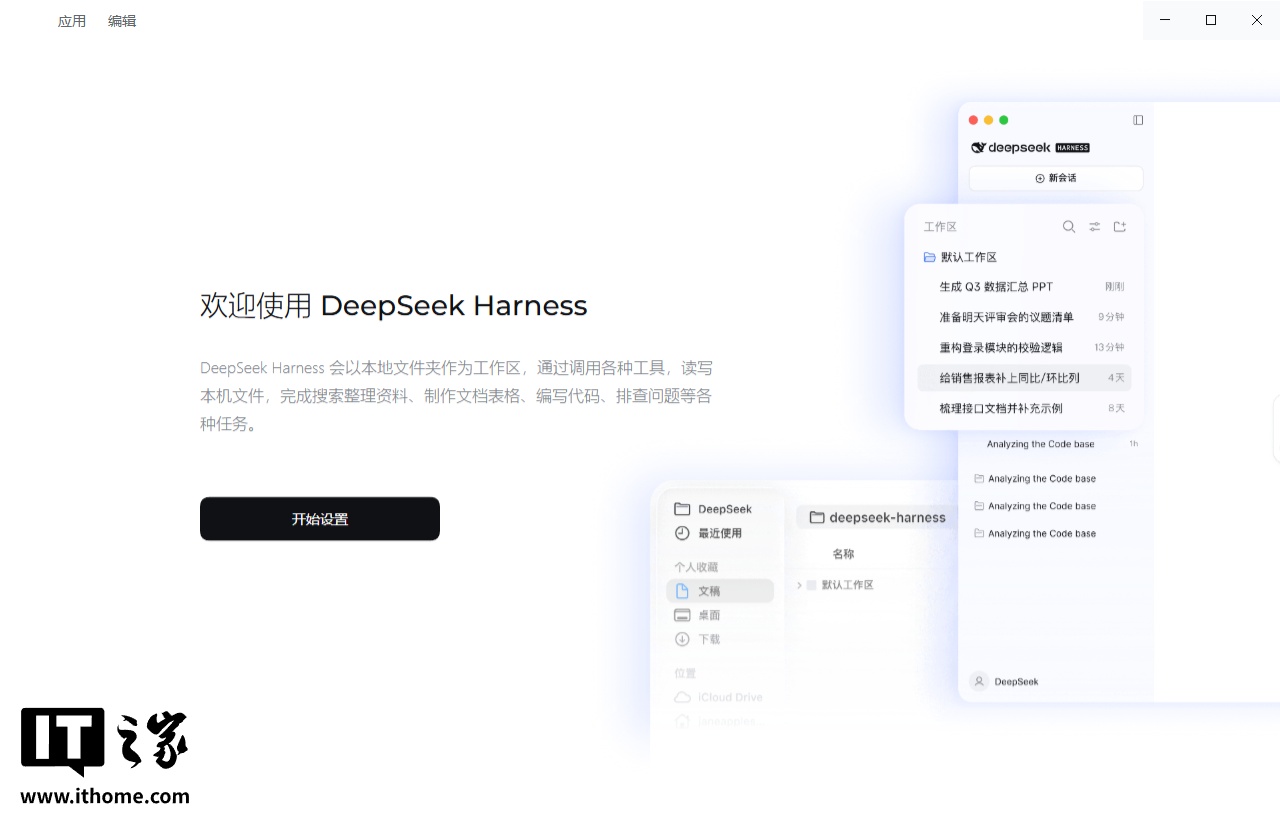The image size is (1280, 820).
Task: Select iCloud Drive in the file sidebar
Action: 719,697
